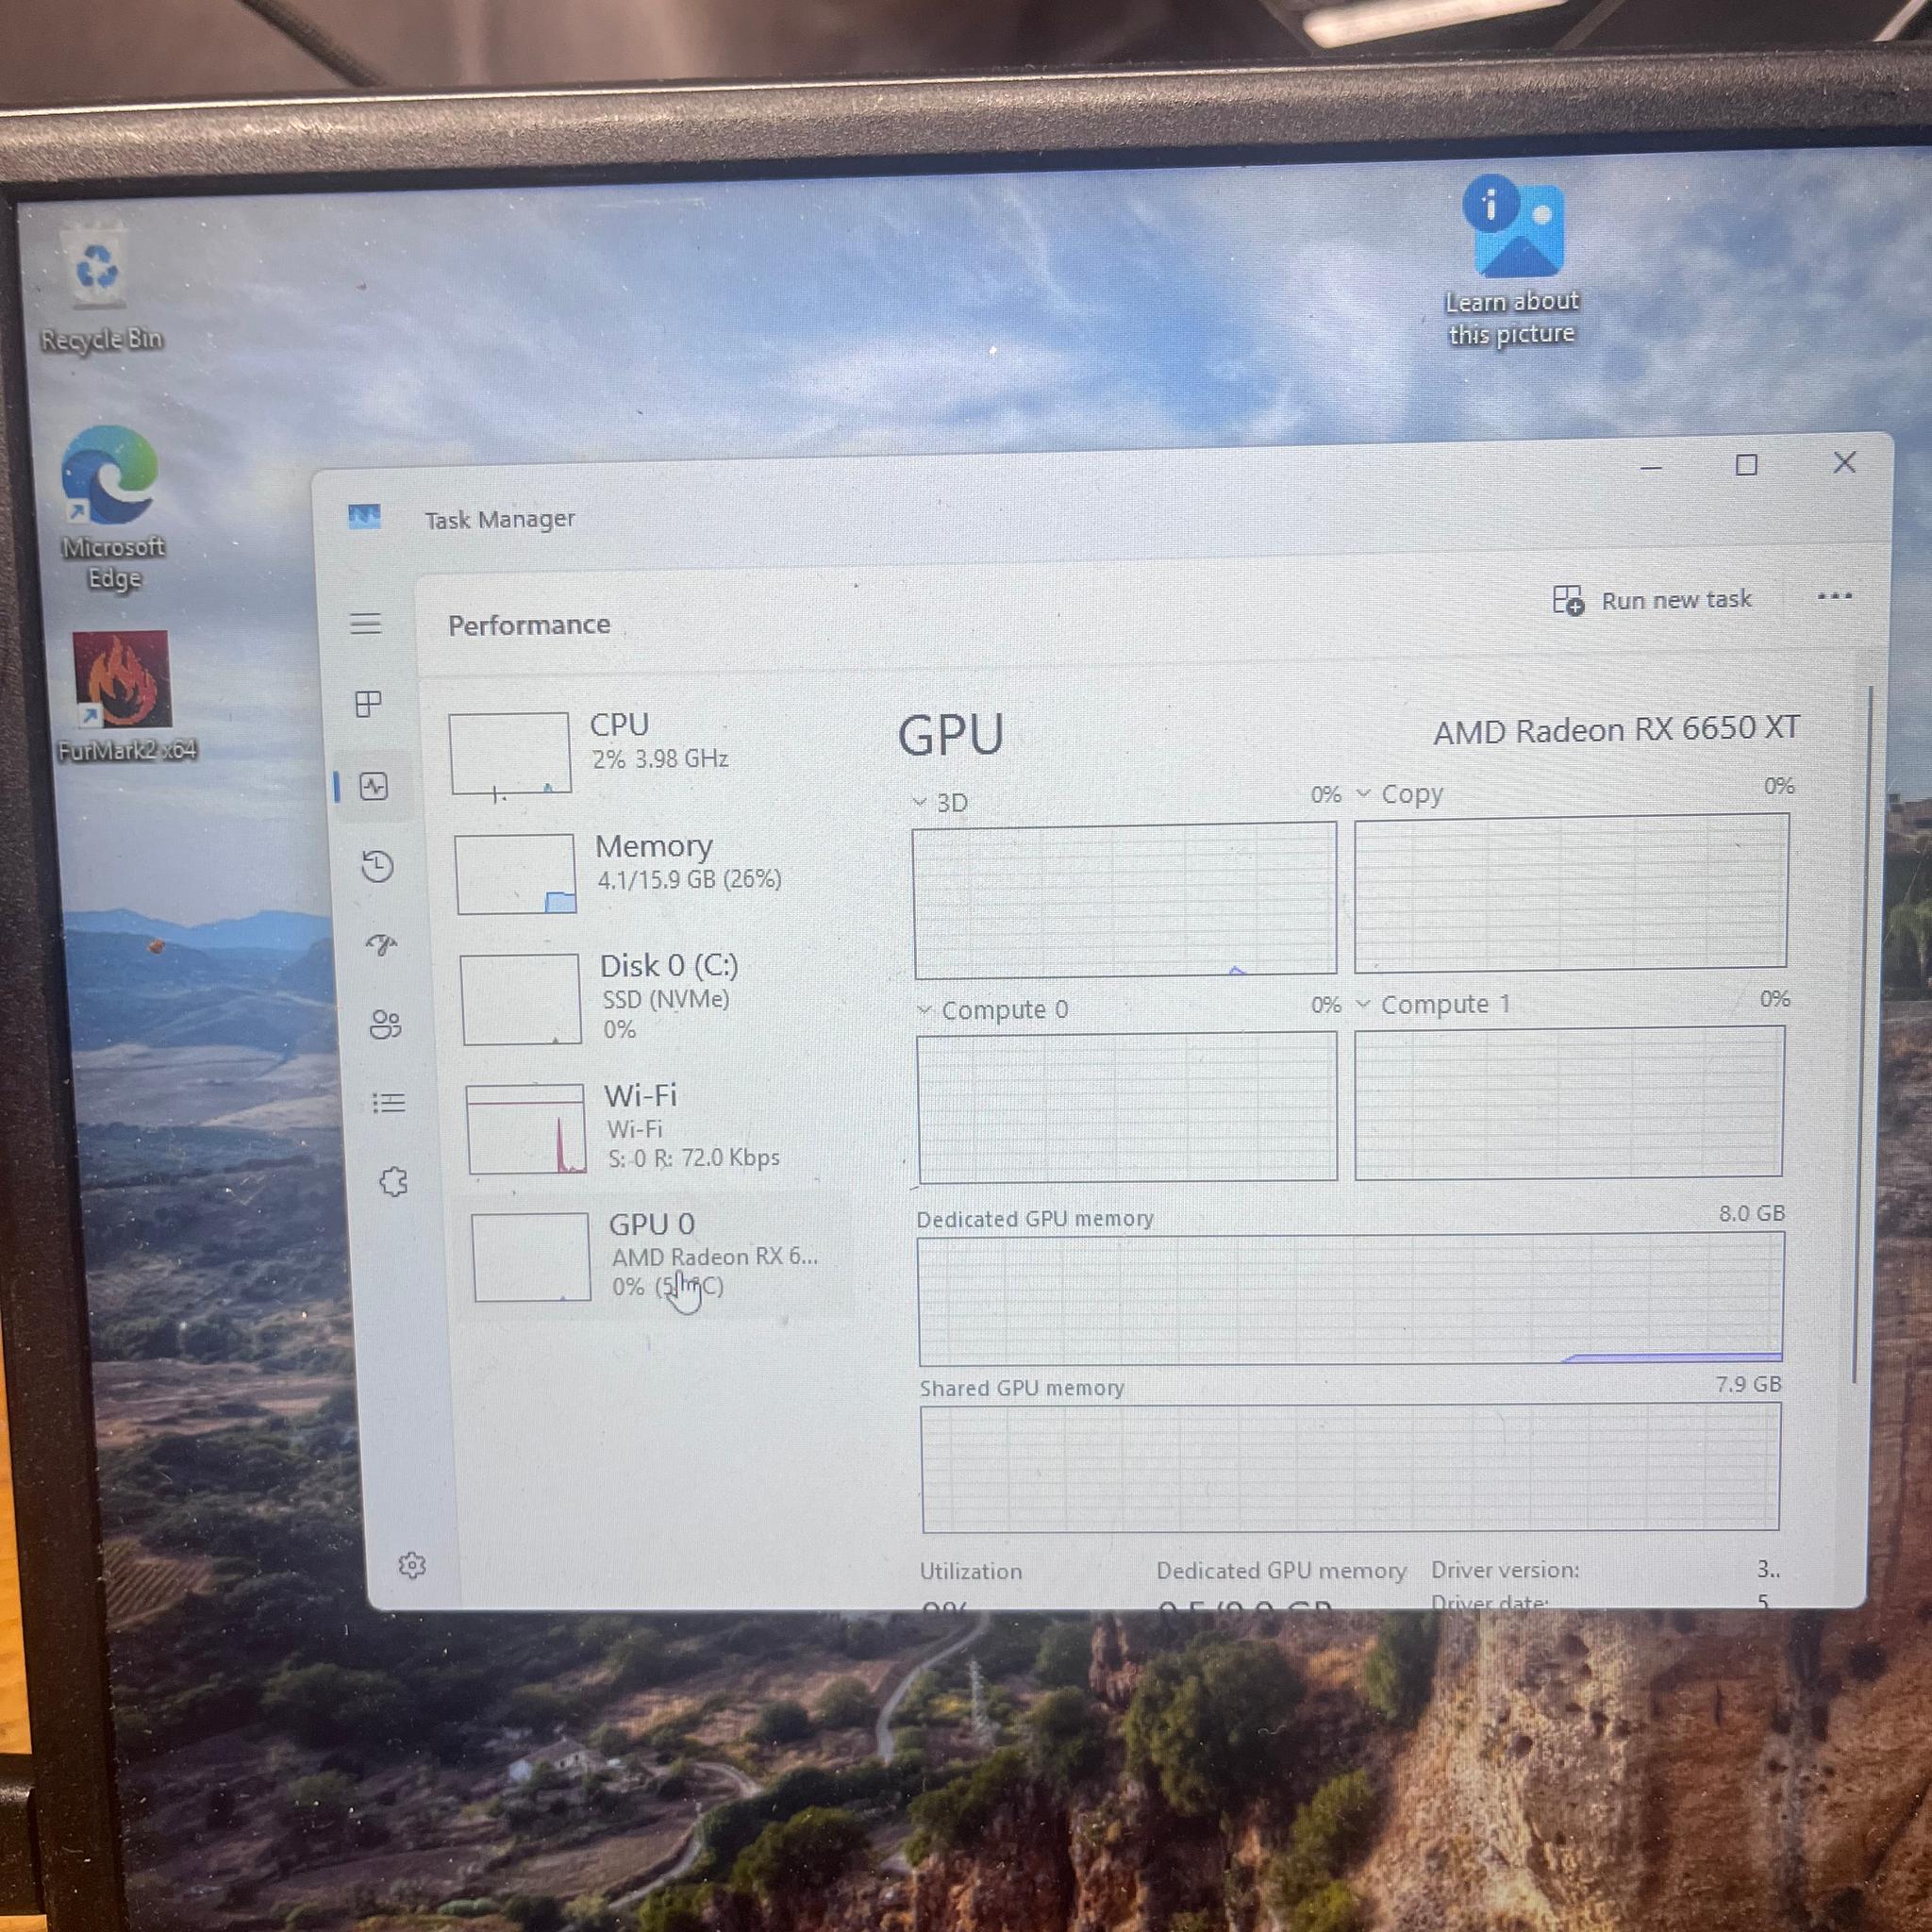This screenshot has height=1932, width=1932.
Task: Open Task Manager settings gear
Action: (x=412, y=1565)
